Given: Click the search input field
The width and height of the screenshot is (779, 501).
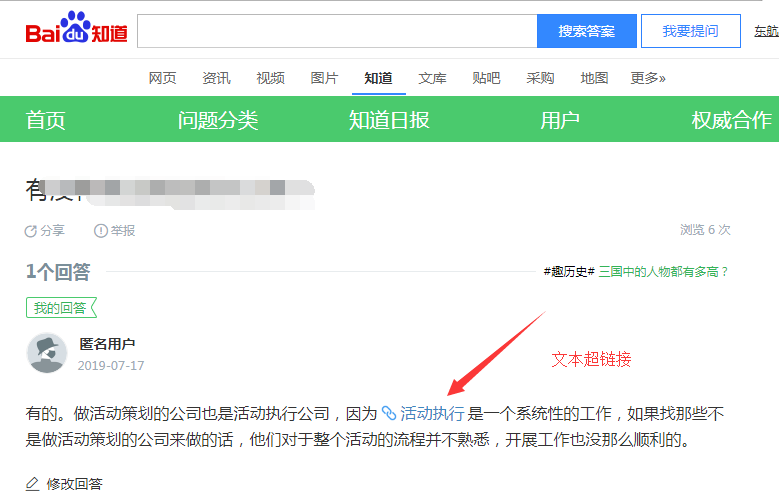Looking at the screenshot, I should pyautogui.click(x=336, y=31).
